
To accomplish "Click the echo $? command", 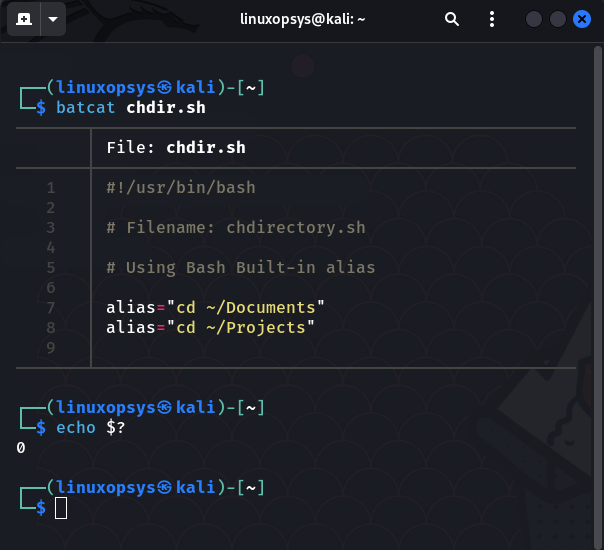I will (91, 428).
